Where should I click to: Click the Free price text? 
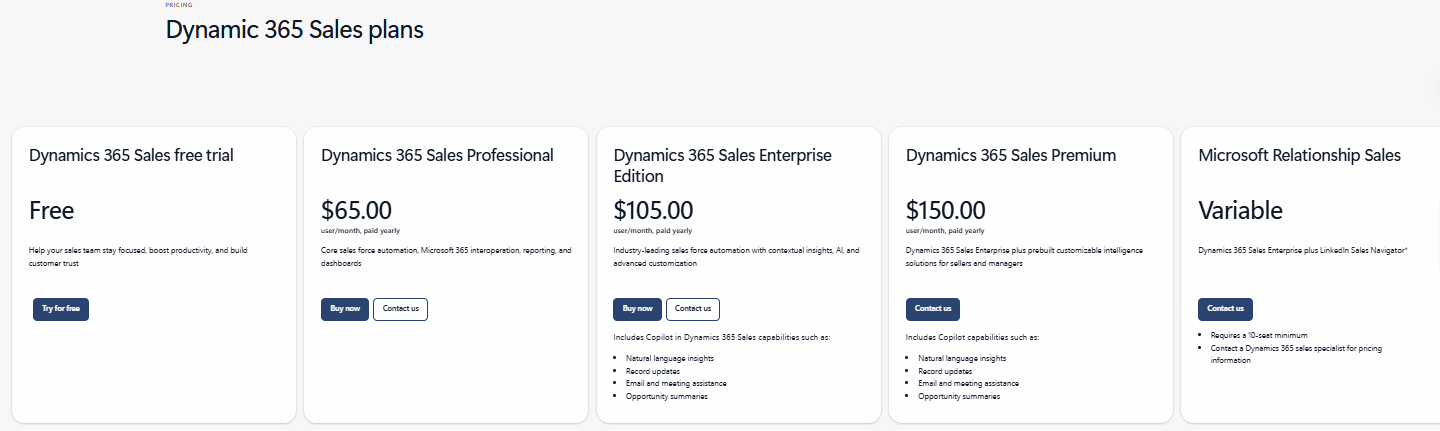pos(52,211)
